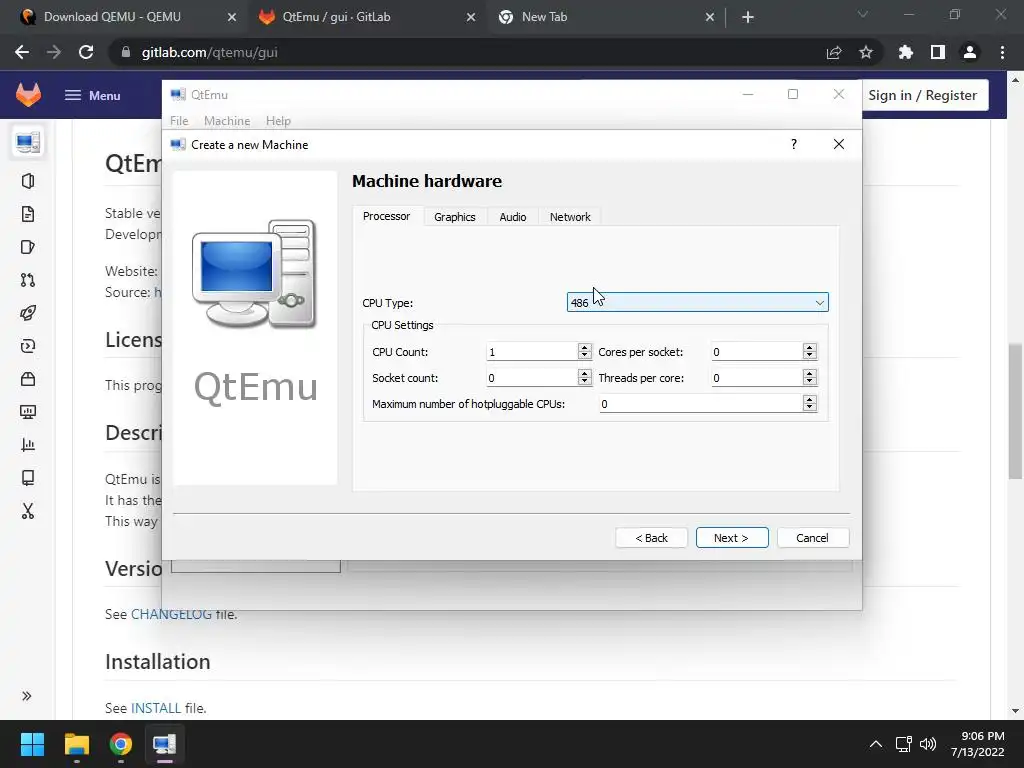Open Packages and registries sidebar icon
The width and height of the screenshot is (1024, 768).
(28, 379)
